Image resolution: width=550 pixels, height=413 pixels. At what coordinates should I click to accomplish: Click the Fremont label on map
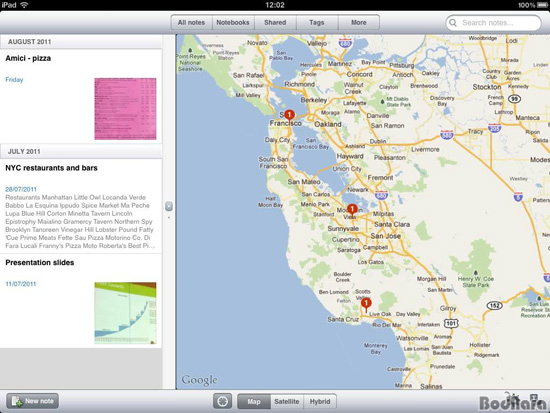(380, 178)
